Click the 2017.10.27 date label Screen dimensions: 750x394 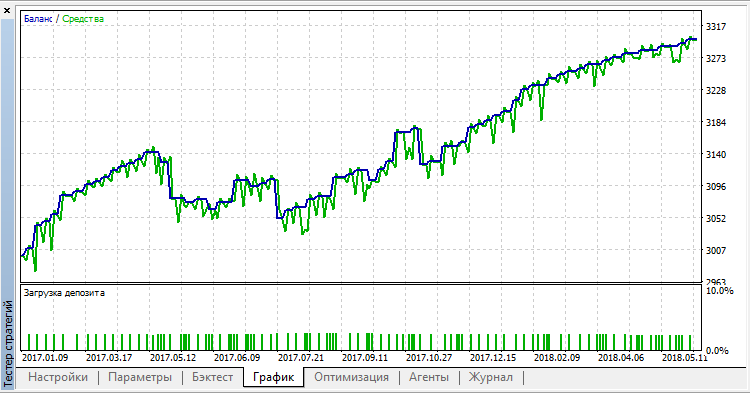429,358
